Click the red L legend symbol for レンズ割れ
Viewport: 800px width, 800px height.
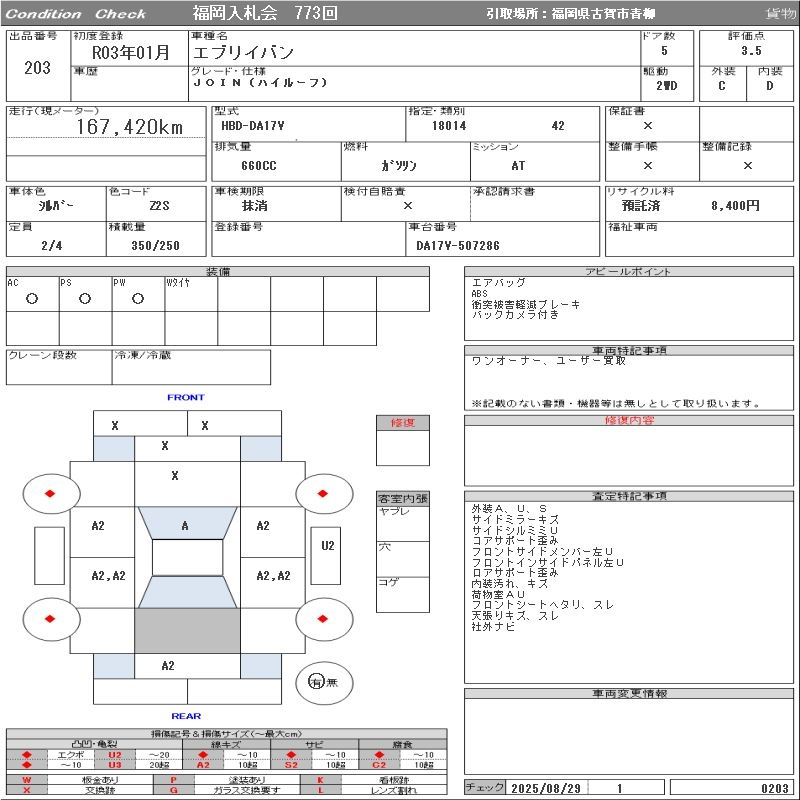[x=320, y=790]
